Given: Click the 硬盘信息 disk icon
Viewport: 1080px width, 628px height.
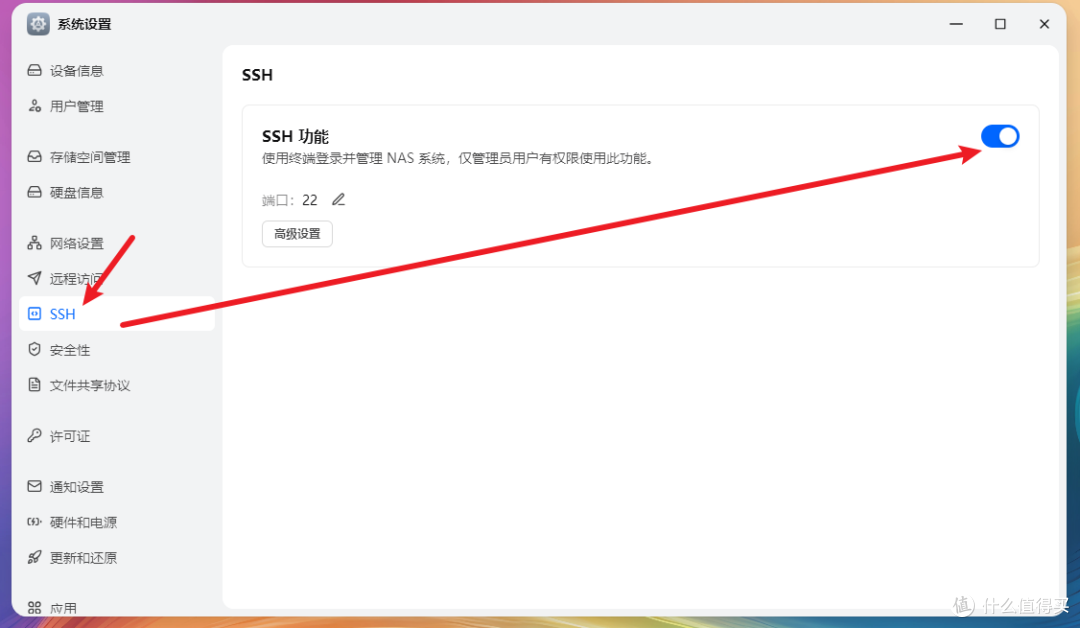Looking at the screenshot, I should 34,192.
